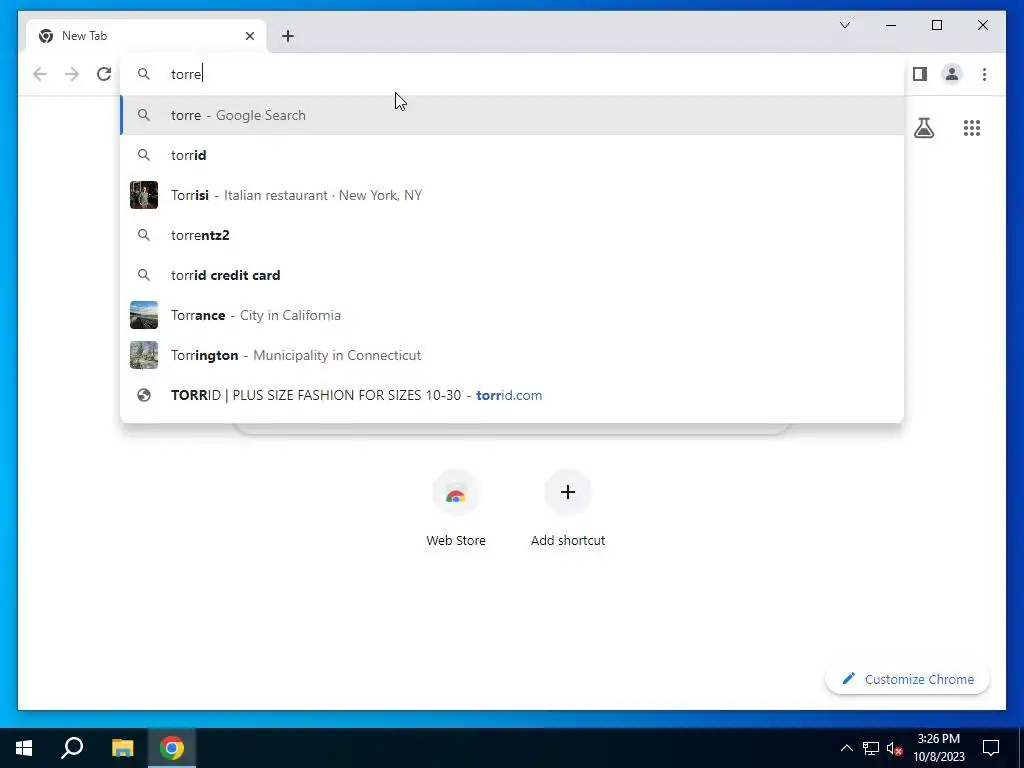
Task: Click the muted volume tray icon
Action: pos(895,748)
